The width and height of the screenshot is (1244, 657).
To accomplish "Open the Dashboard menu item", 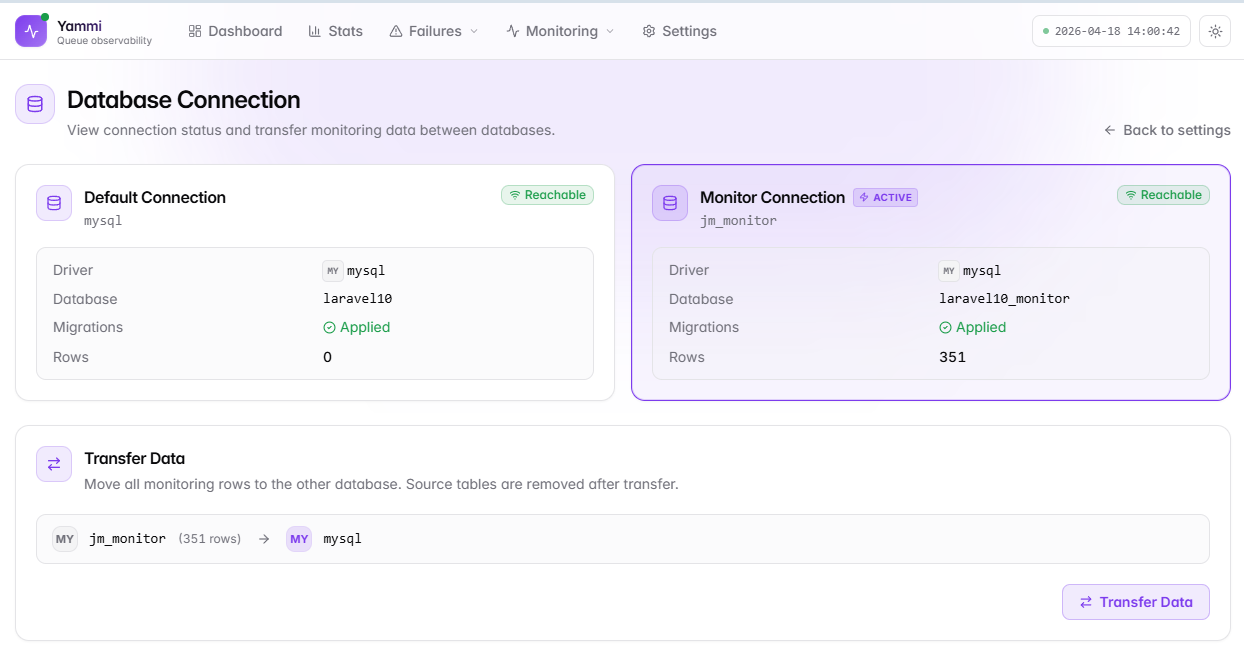I will 235,31.
